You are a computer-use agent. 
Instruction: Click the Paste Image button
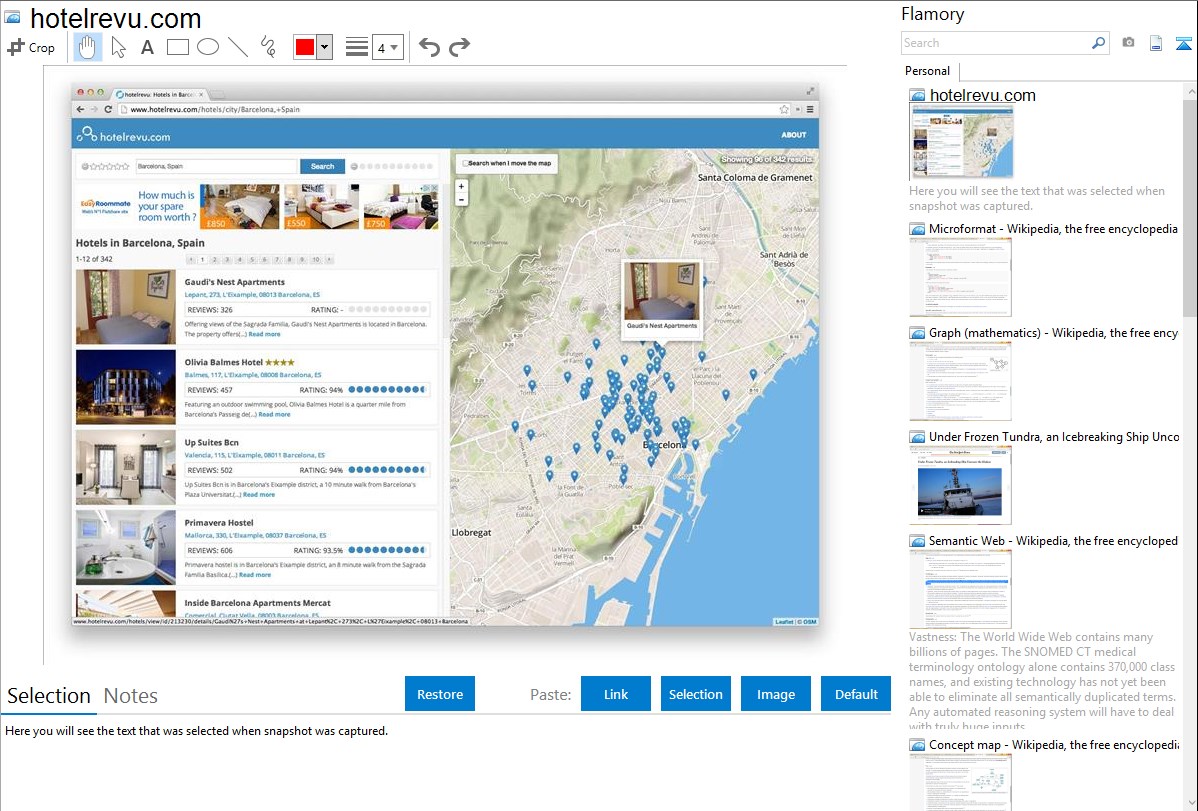pyautogui.click(x=775, y=694)
